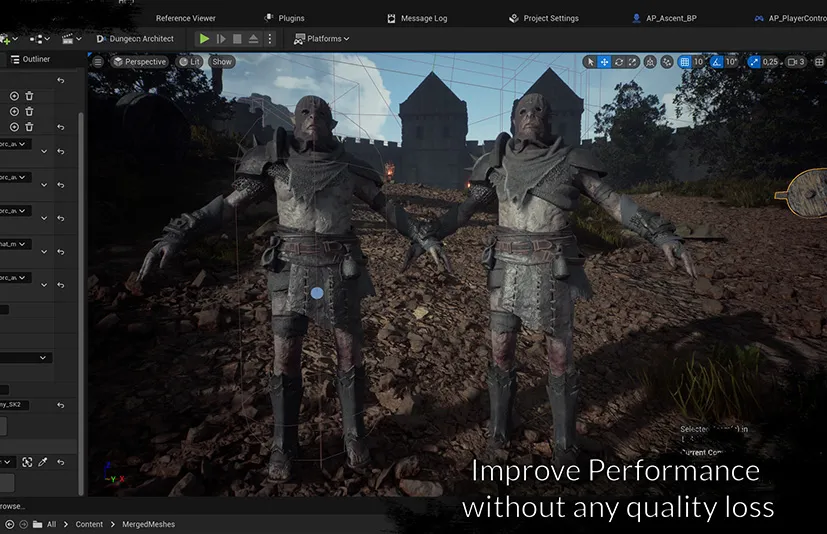Select the translate (move) gizmo tool
This screenshot has width=827, height=534.
click(605, 62)
